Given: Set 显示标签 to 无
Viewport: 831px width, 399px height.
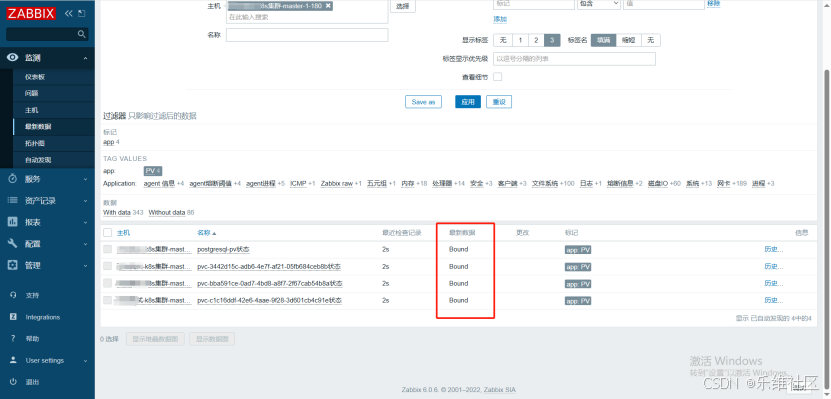Looking at the screenshot, I should pos(502,40).
